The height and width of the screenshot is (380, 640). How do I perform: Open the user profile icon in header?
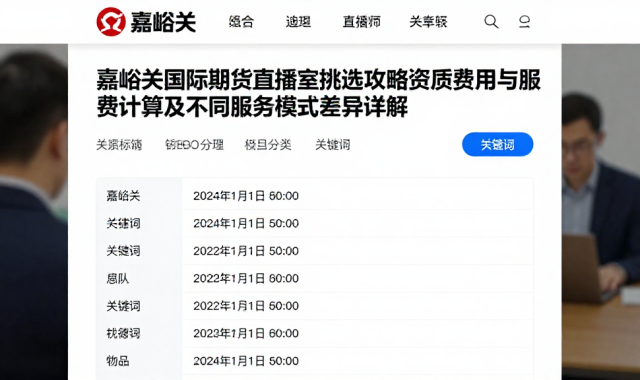524,21
